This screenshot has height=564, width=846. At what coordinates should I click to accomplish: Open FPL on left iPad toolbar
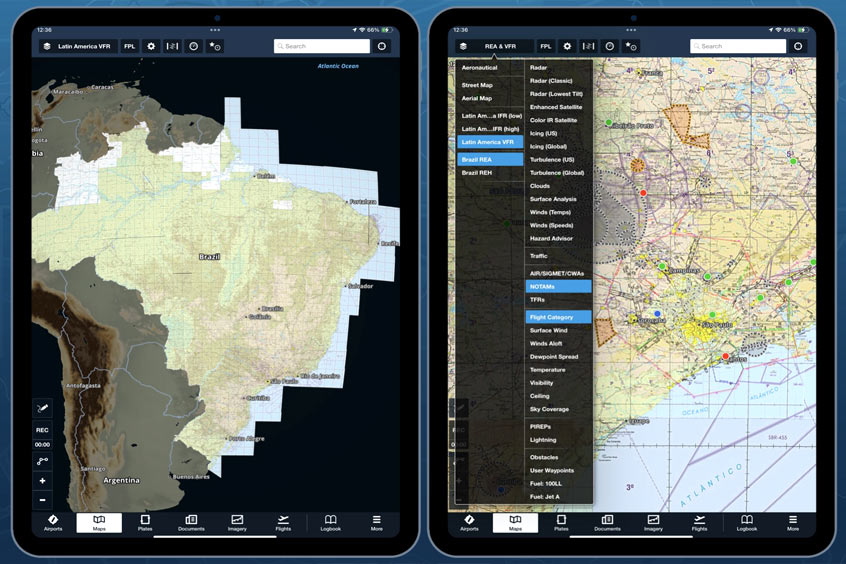point(129,46)
